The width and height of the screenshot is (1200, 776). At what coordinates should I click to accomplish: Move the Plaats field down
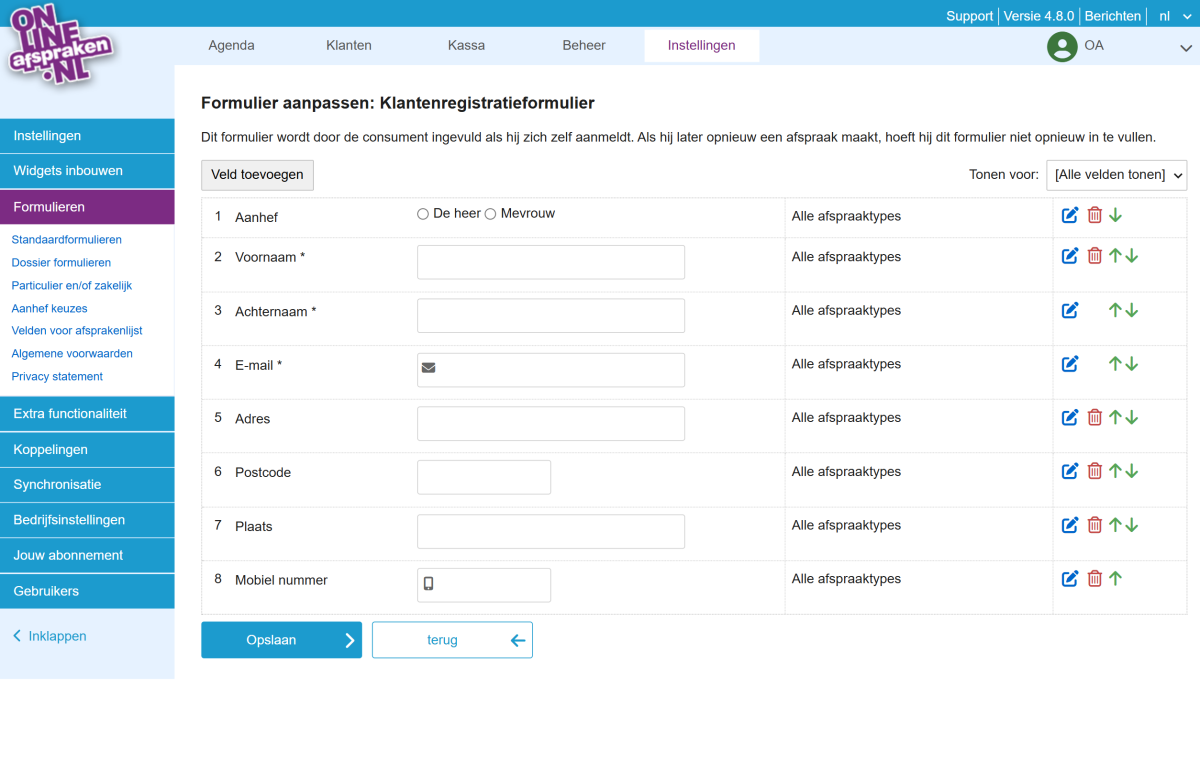click(x=1132, y=525)
